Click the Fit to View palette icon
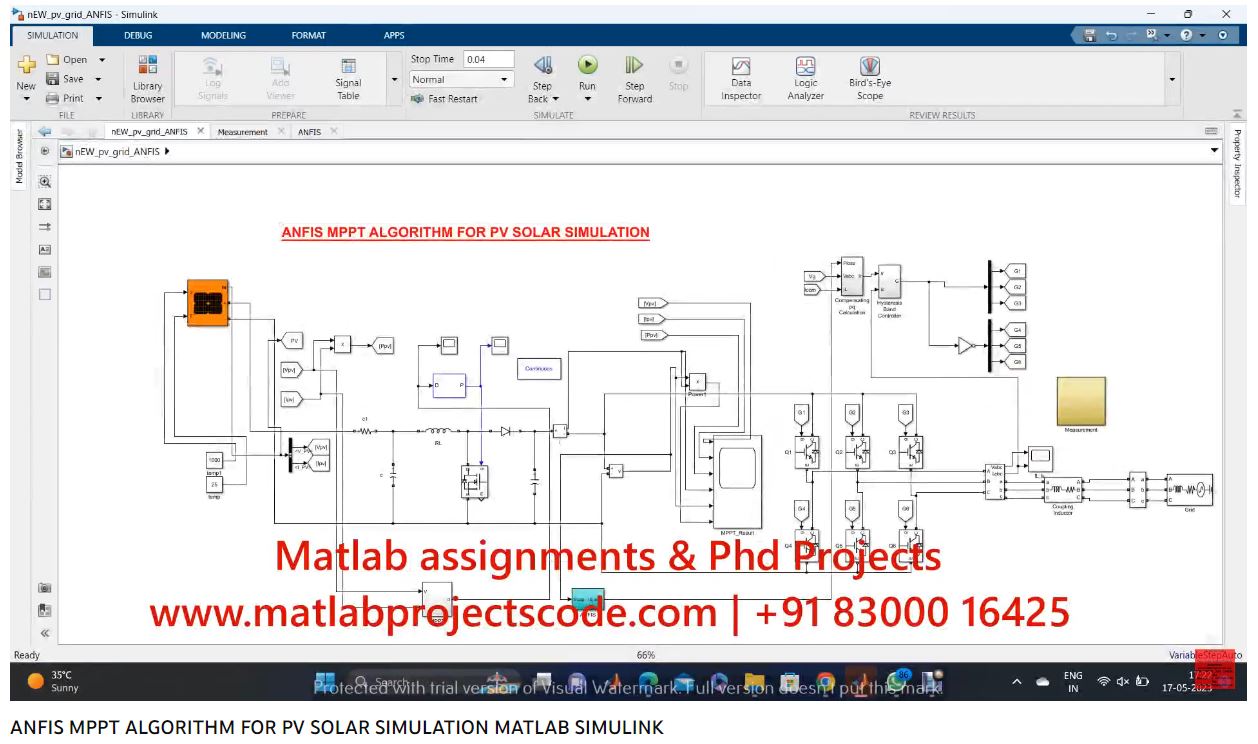 [44, 204]
